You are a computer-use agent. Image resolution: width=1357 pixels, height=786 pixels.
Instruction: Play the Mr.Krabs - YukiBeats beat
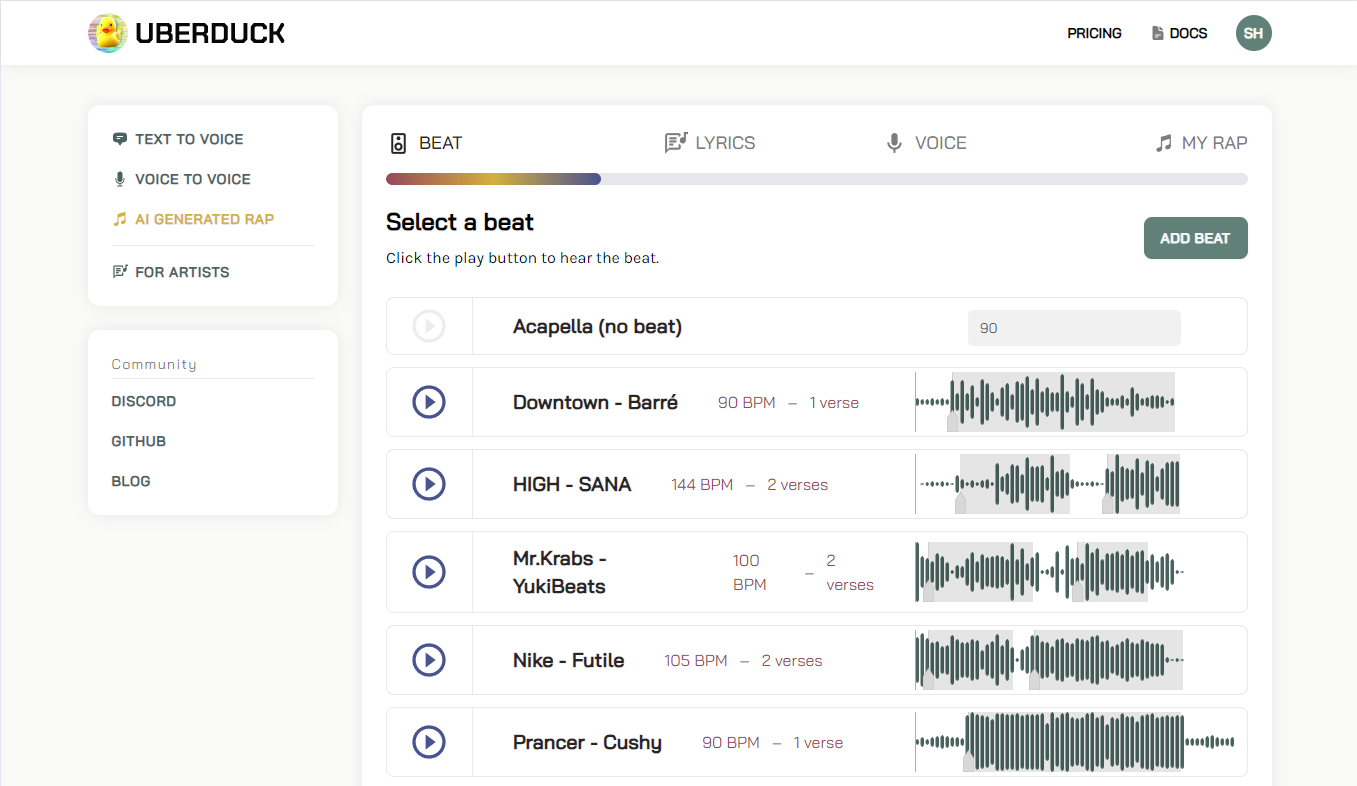429,572
